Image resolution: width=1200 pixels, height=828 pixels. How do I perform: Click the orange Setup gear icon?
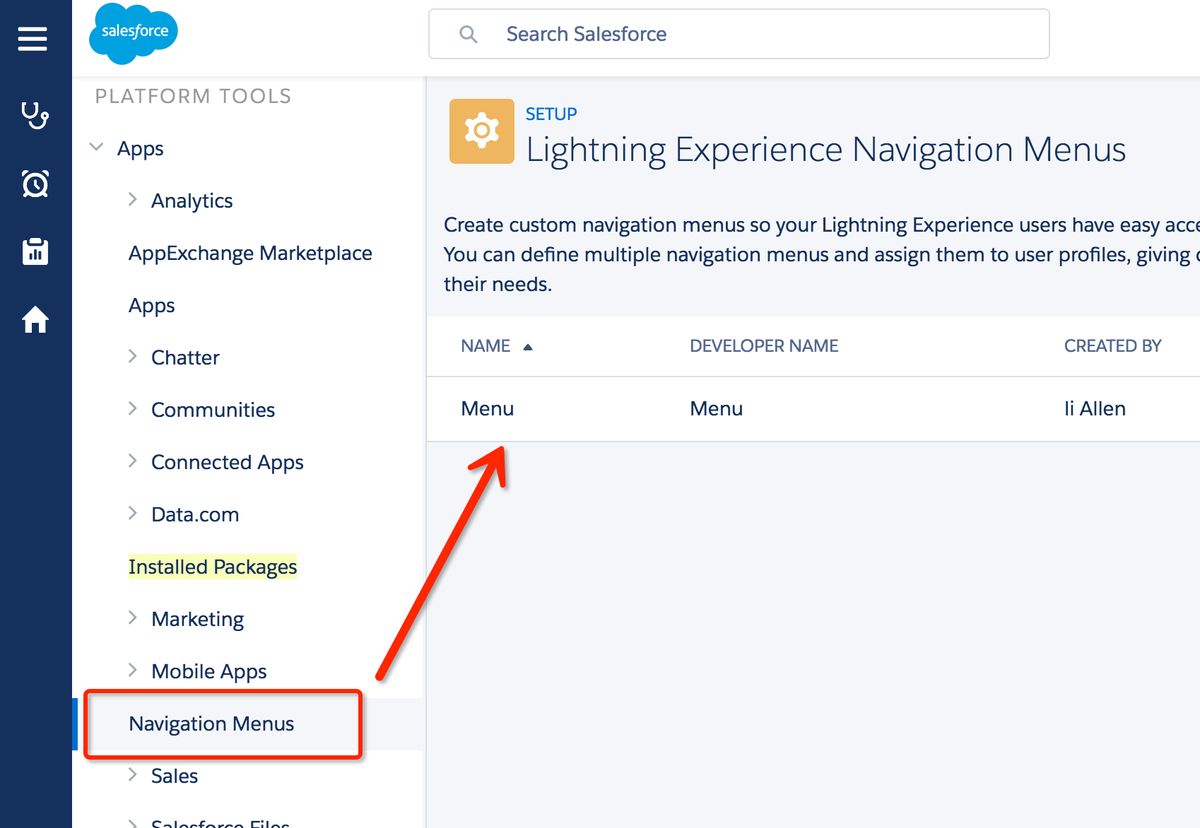pyautogui.click(x=481, y=130)
